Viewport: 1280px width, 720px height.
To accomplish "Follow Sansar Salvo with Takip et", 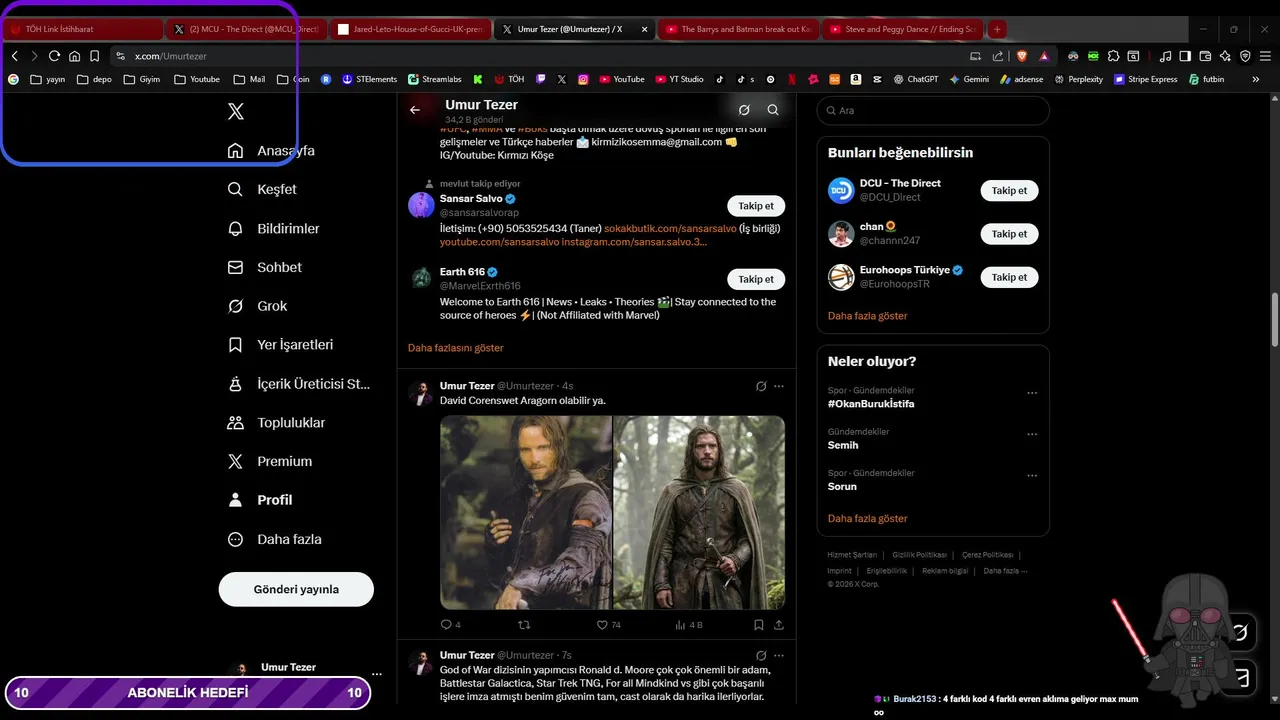I will pyautogui.click(x=756, y=206).
